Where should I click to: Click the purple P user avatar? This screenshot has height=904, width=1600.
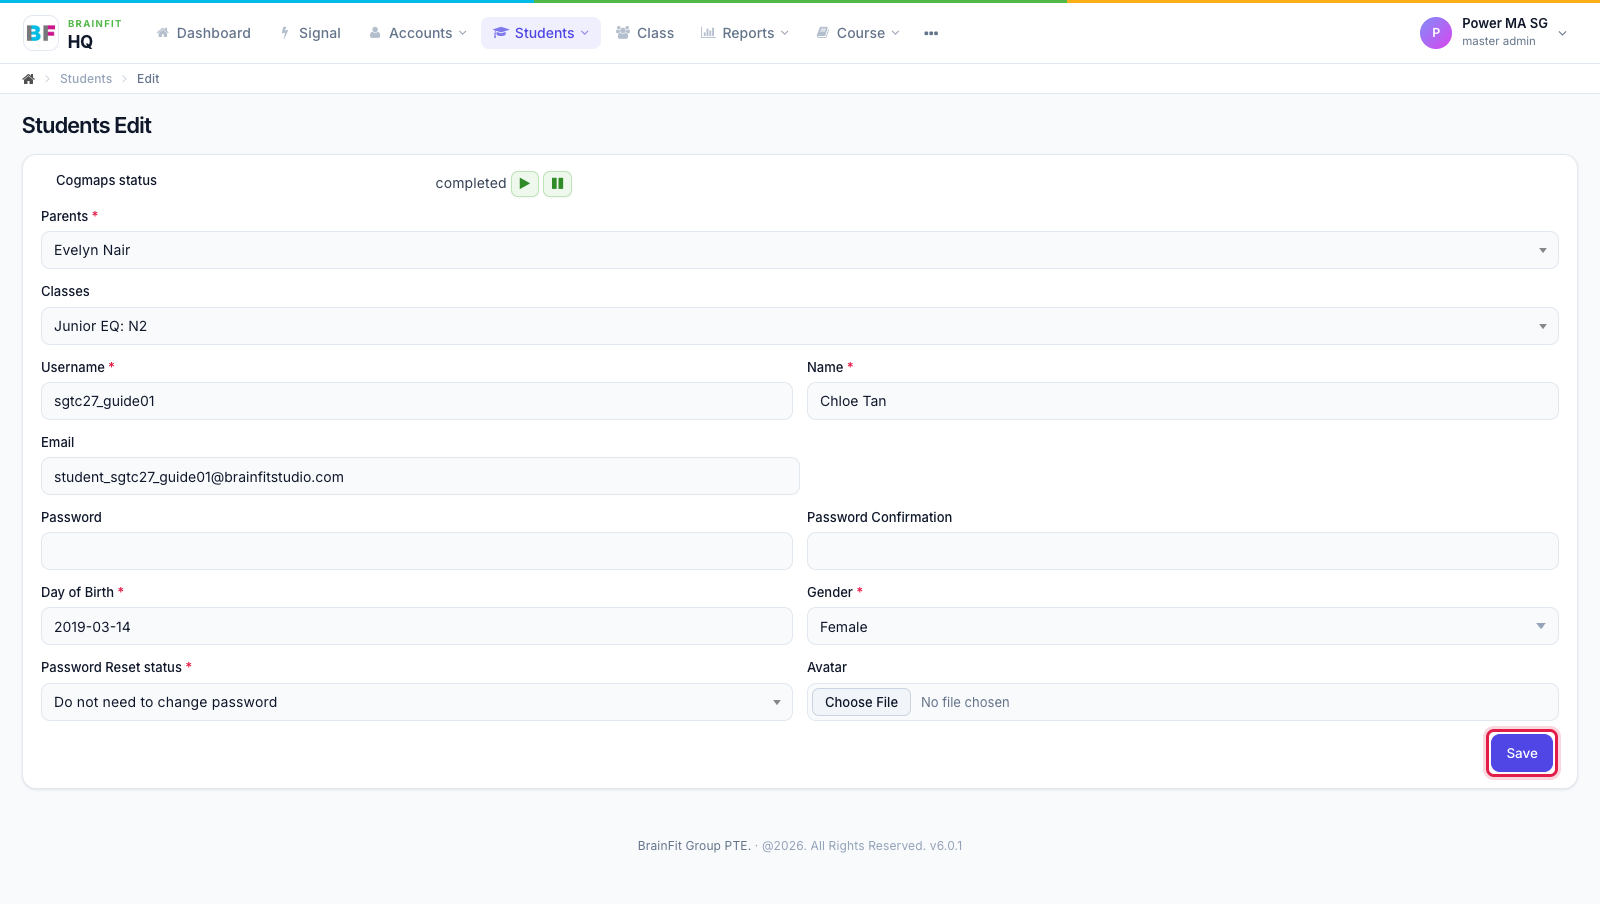coord(1436,33)
